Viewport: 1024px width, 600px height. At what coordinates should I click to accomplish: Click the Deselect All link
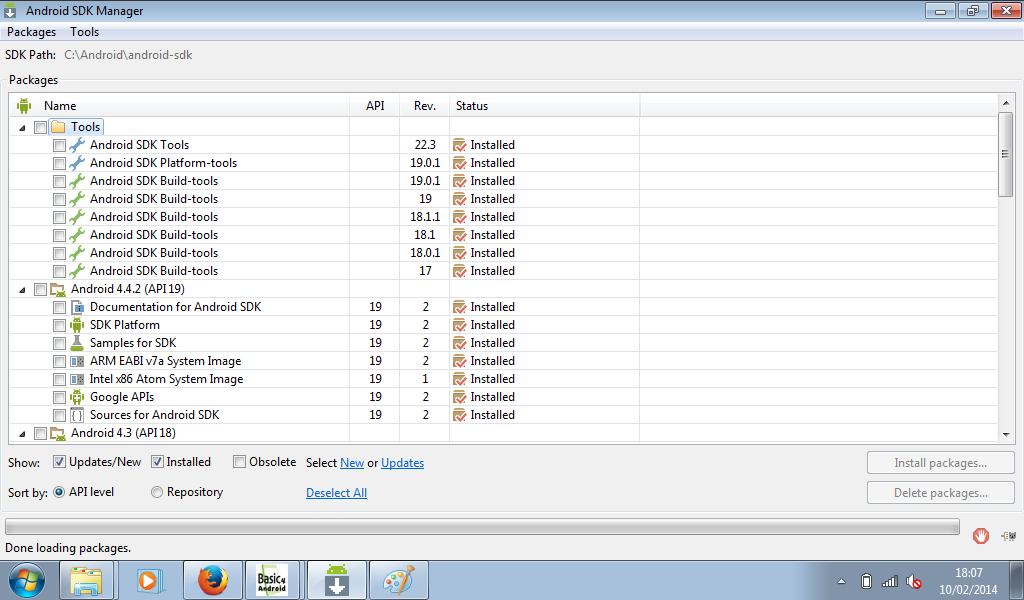click(336, 493)
